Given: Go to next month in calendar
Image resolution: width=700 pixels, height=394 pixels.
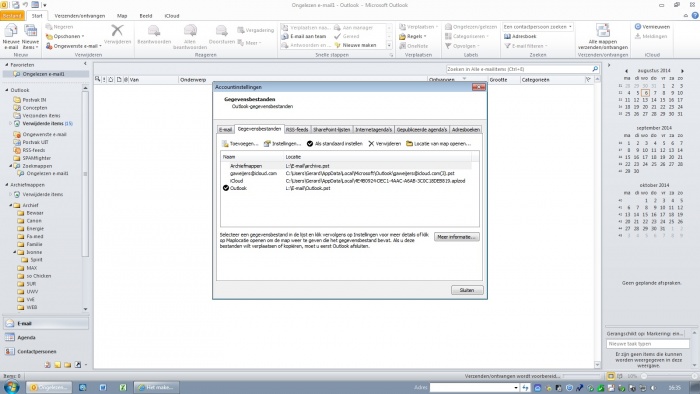Looking at the screenshot, I should pyautogui.click(x=682, y=71).
